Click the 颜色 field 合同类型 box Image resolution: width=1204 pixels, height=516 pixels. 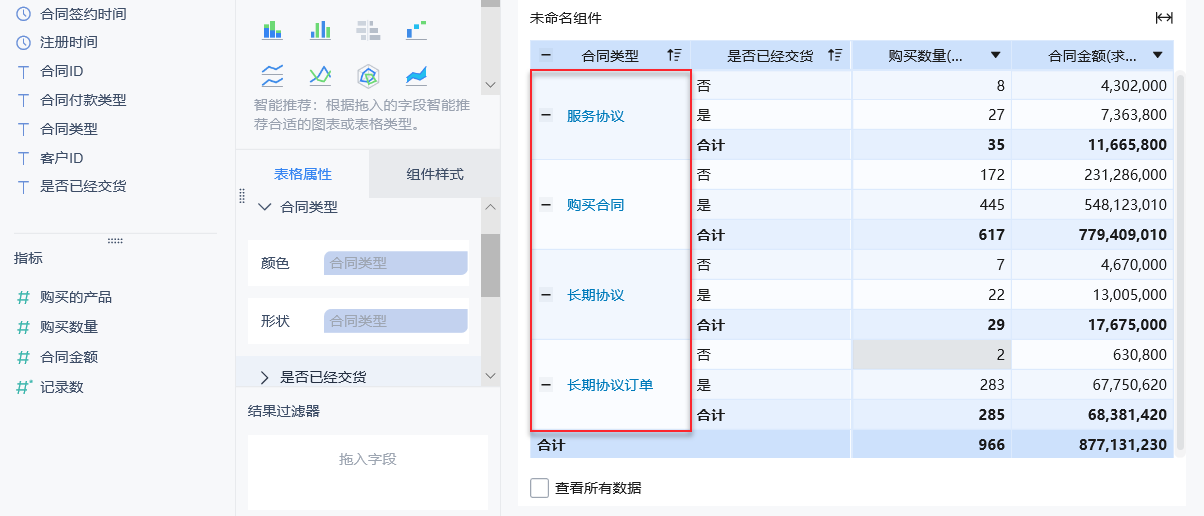[x=395, y=263]
